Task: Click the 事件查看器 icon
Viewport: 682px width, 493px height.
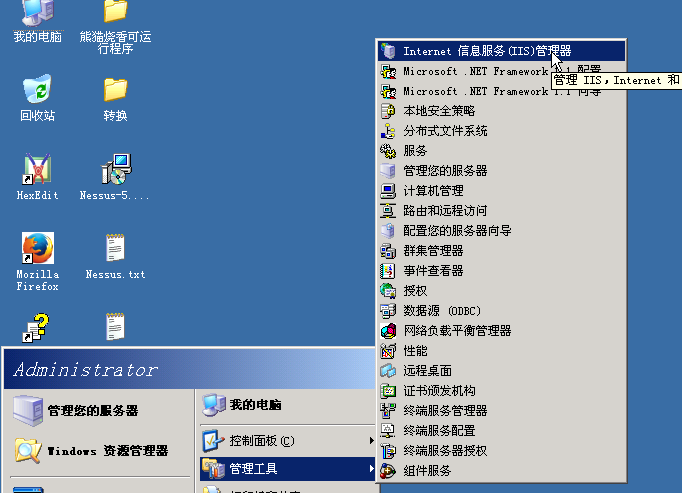Action: [388, 271]
